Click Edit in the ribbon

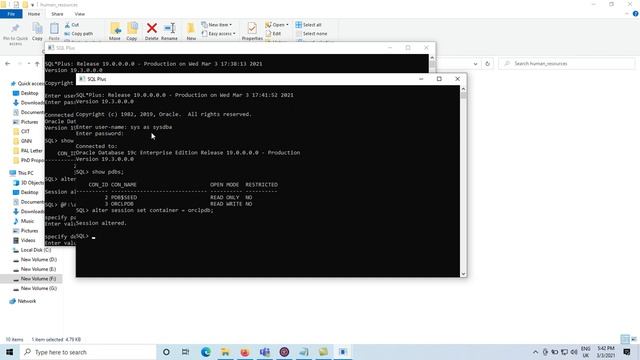click(x=273, y=33)
